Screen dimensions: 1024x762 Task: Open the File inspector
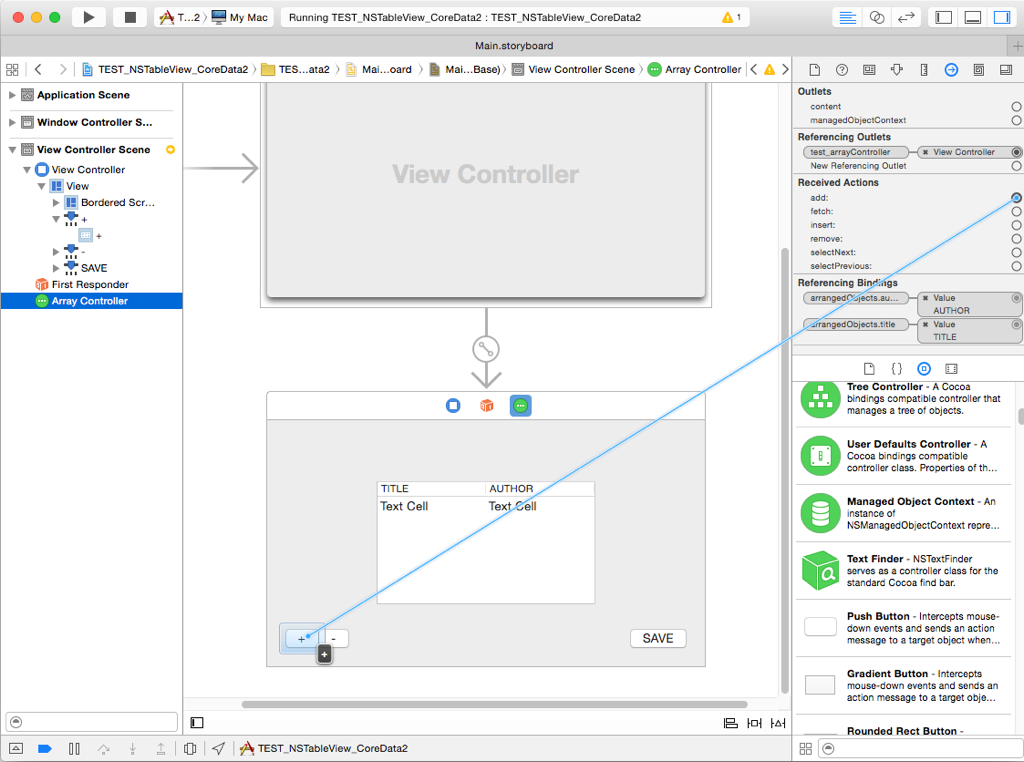point(814,70)
